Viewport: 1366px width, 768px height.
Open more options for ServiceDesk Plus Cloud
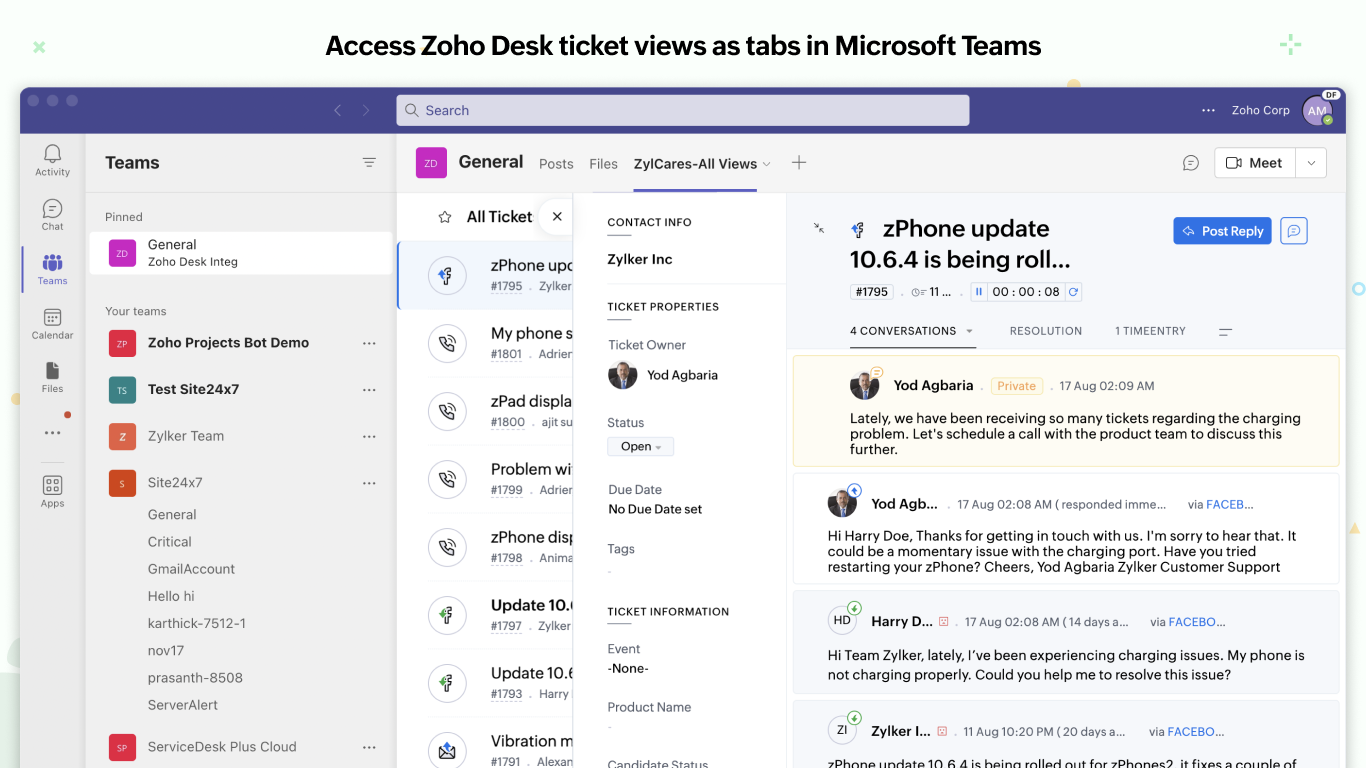click(x=369, y=747)
